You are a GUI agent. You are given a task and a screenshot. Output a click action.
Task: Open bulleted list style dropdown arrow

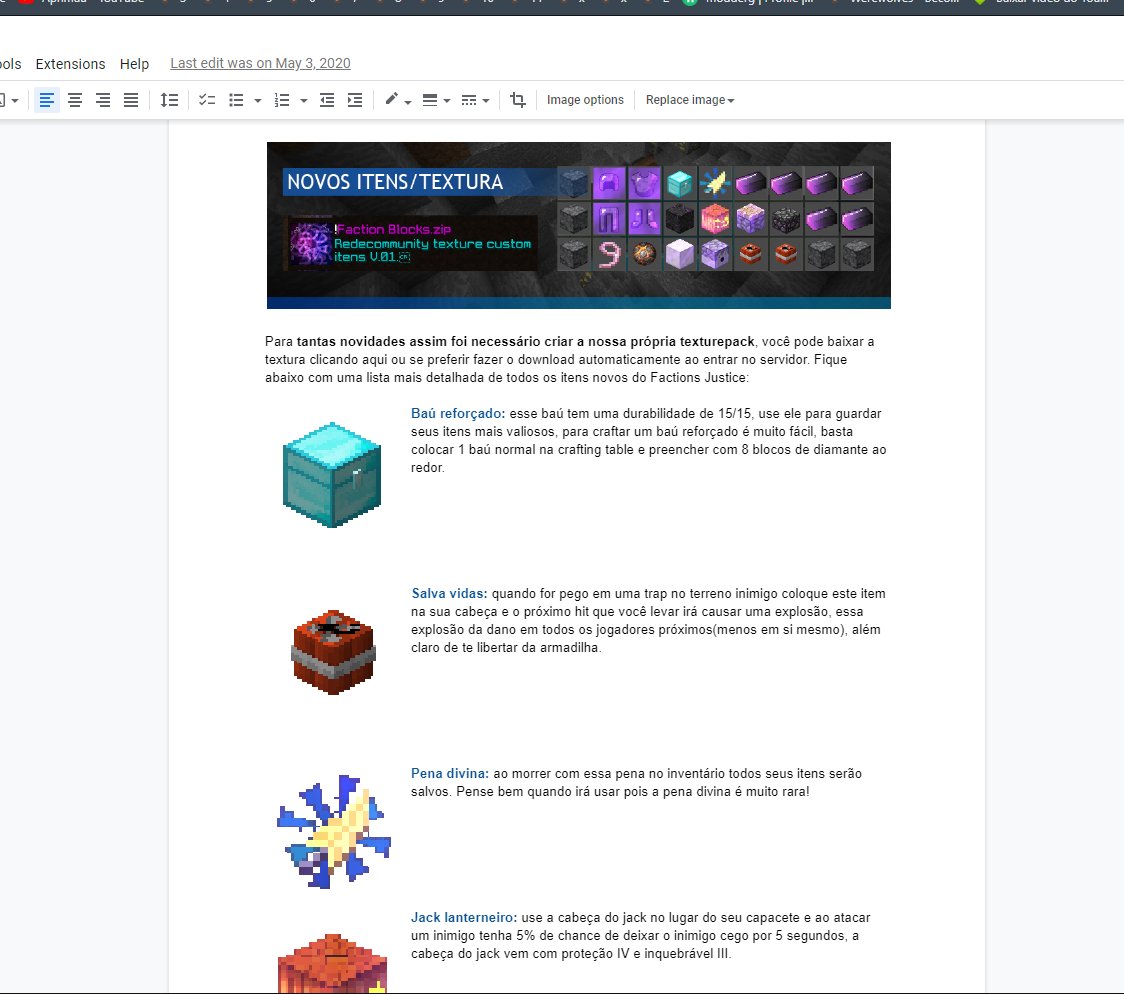257,101
